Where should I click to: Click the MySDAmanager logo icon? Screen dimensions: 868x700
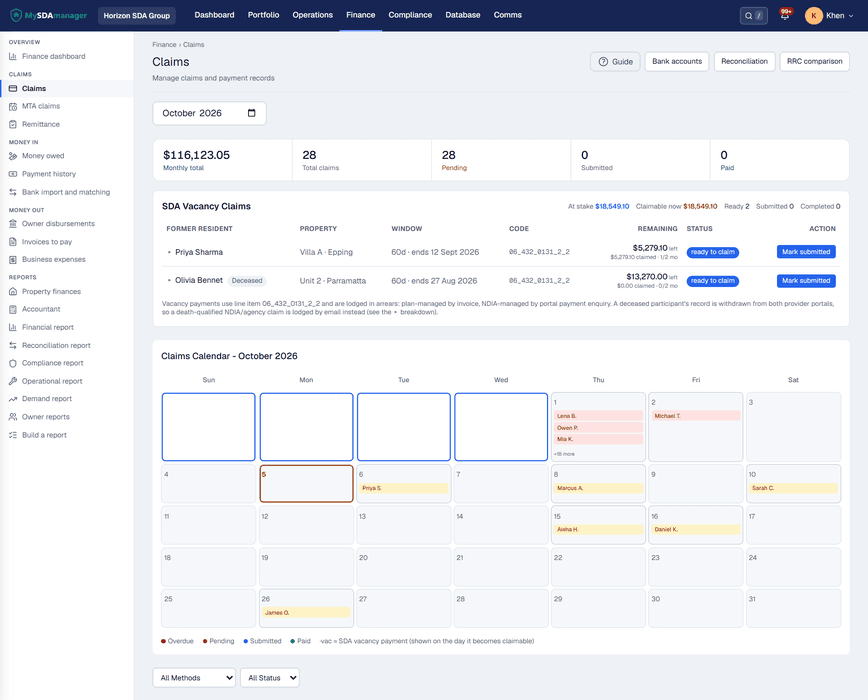tap(16, 15)
